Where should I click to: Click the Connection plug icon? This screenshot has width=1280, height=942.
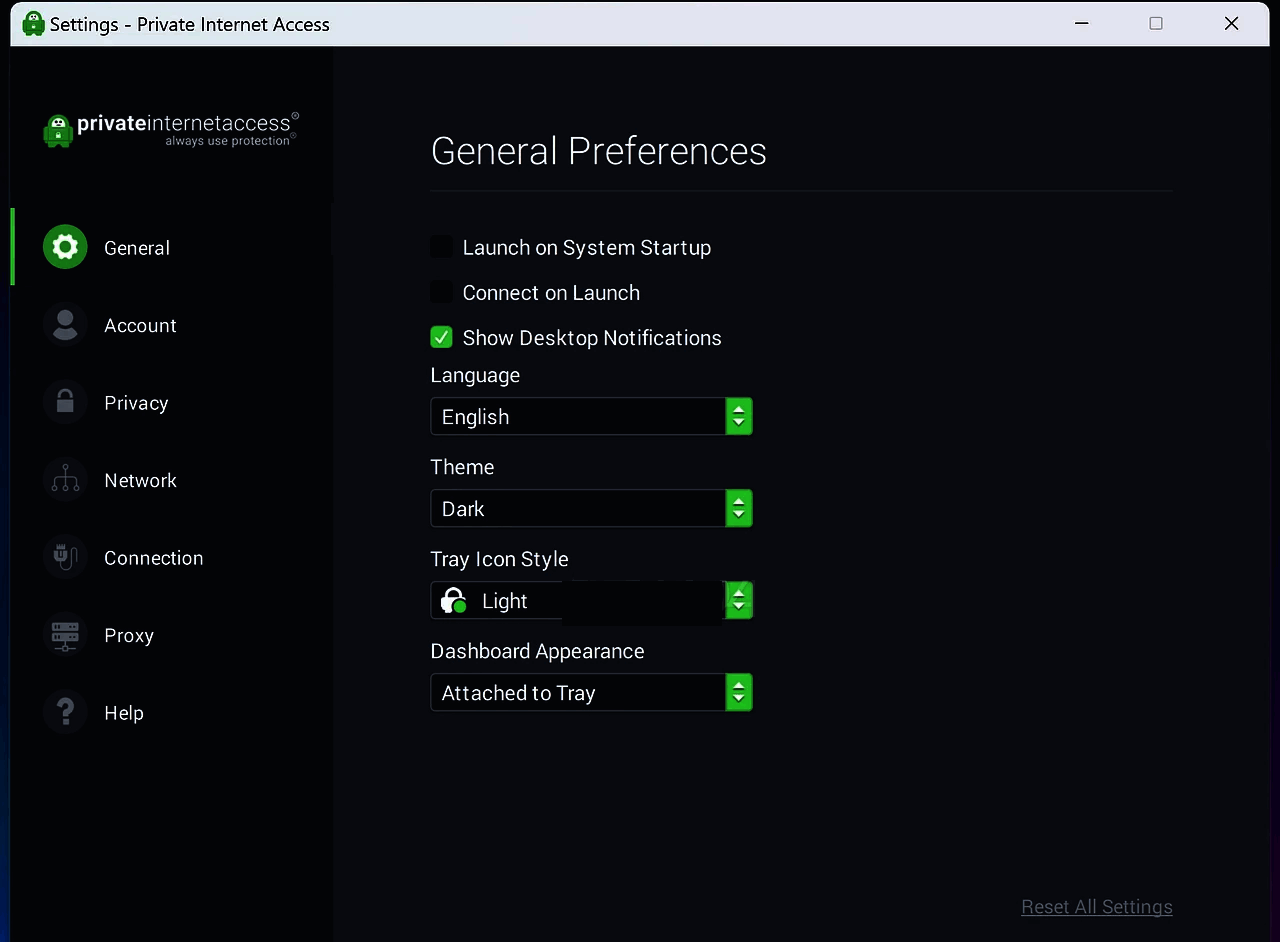[x=65, y=557]
